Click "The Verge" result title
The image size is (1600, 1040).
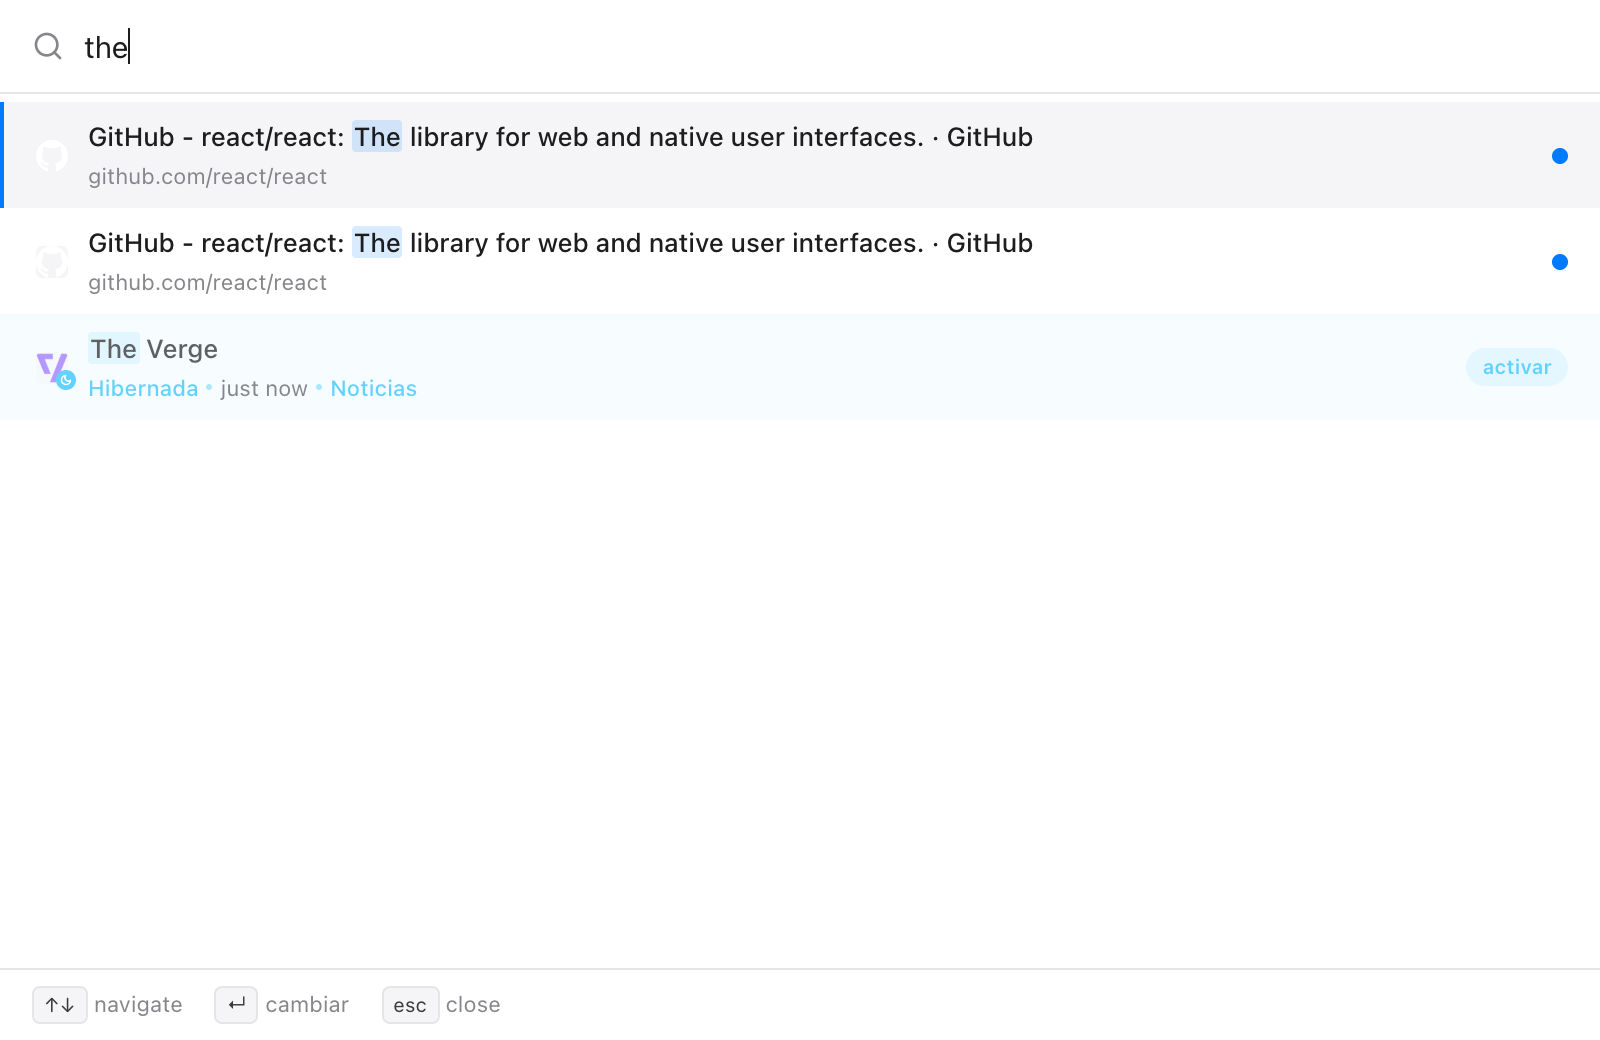click(153, 349)
